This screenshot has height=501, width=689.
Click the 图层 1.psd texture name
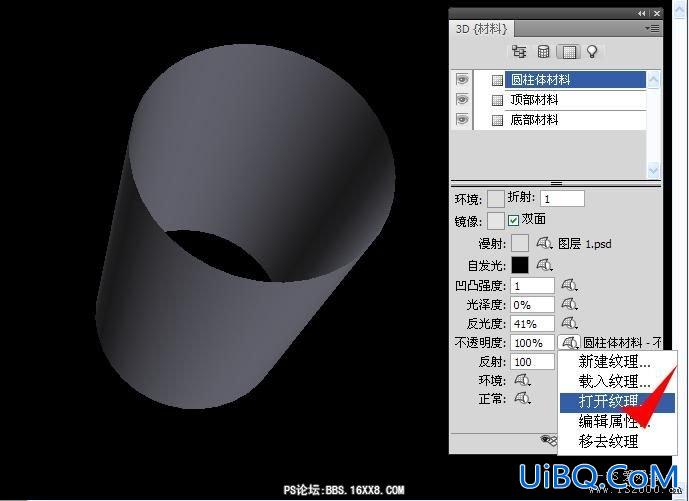pyautogui.click(x=585, y=243)
